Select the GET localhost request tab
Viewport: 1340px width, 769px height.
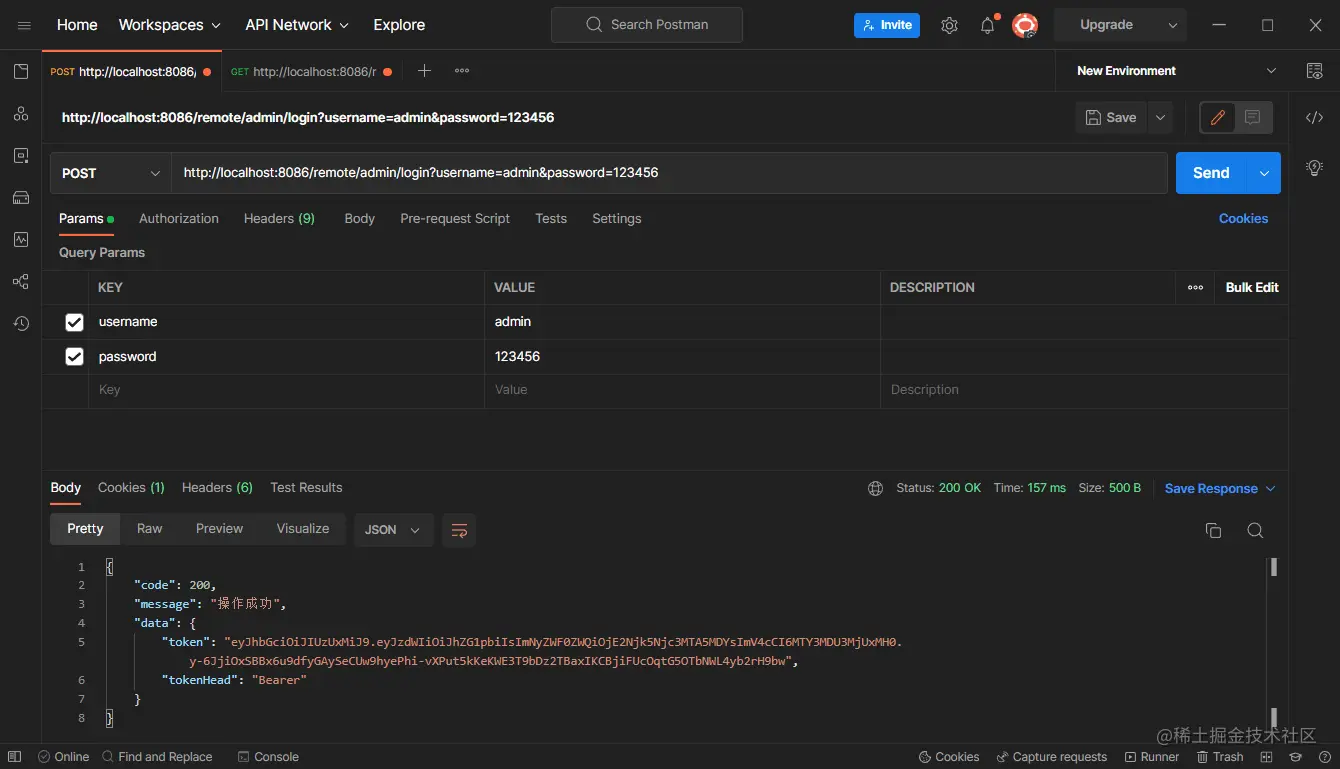point(311,71)
